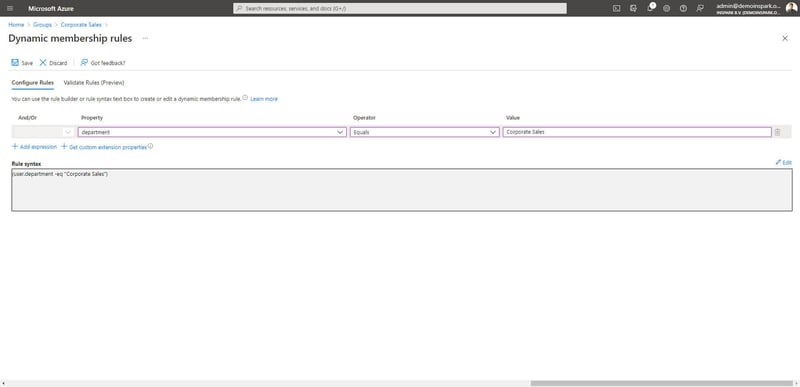The image size is (800, 387).
Task: Click the Value field containing Corporate Sales
Action: point(637,132)
